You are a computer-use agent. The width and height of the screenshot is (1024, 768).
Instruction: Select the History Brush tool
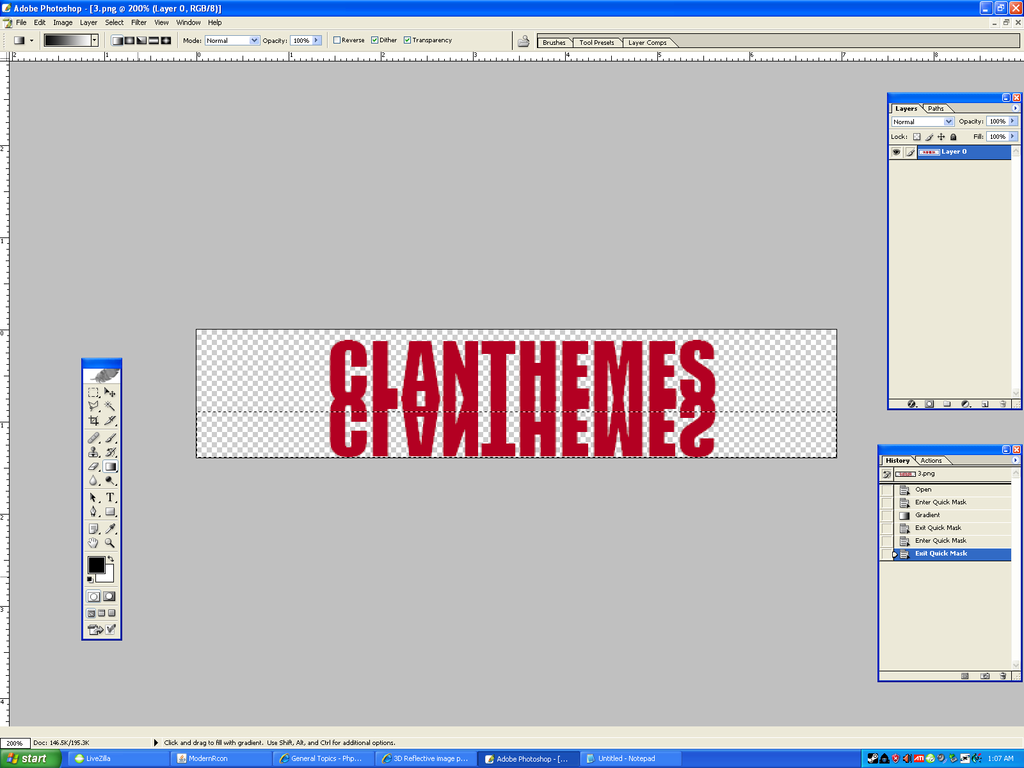pos(110,452)
